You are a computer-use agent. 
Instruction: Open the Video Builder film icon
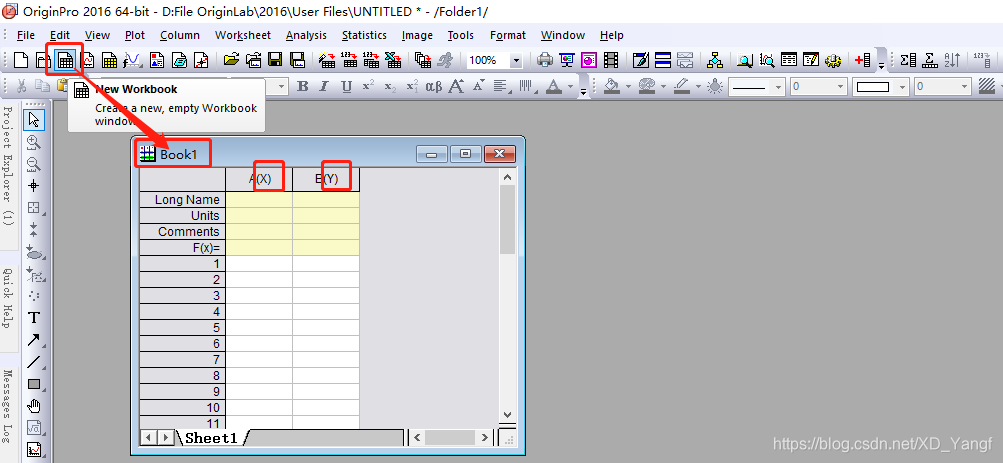pyautogui.click(x=611, y=61)
